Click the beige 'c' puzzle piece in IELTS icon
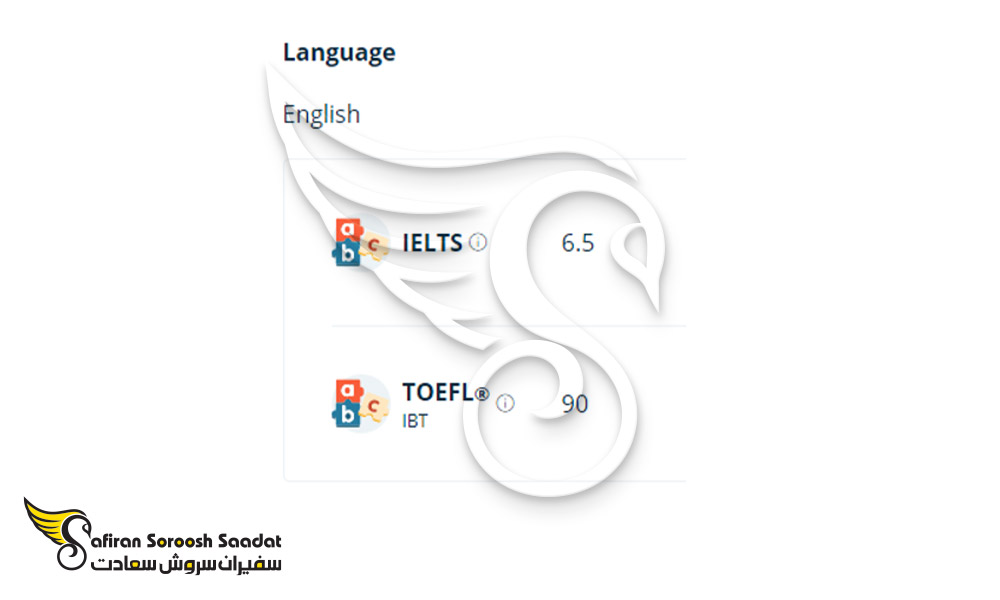Image resolution: width=1000 pixels, height=600 pixels. pos(374,246)
